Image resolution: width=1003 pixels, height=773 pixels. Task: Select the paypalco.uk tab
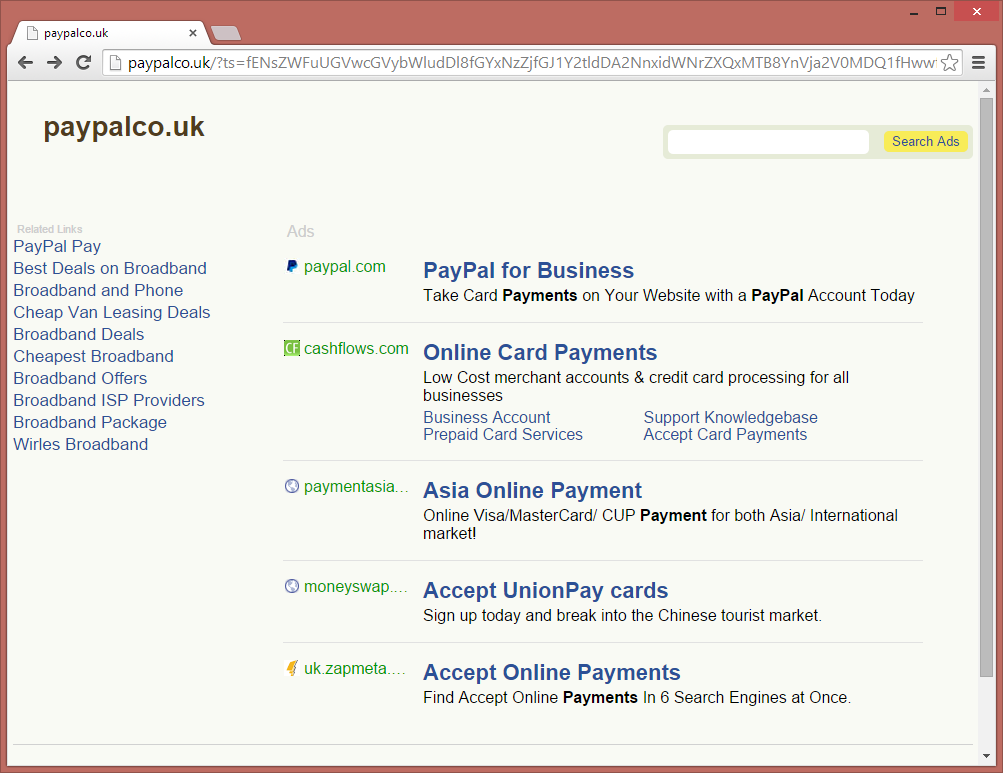coord(109,33)
